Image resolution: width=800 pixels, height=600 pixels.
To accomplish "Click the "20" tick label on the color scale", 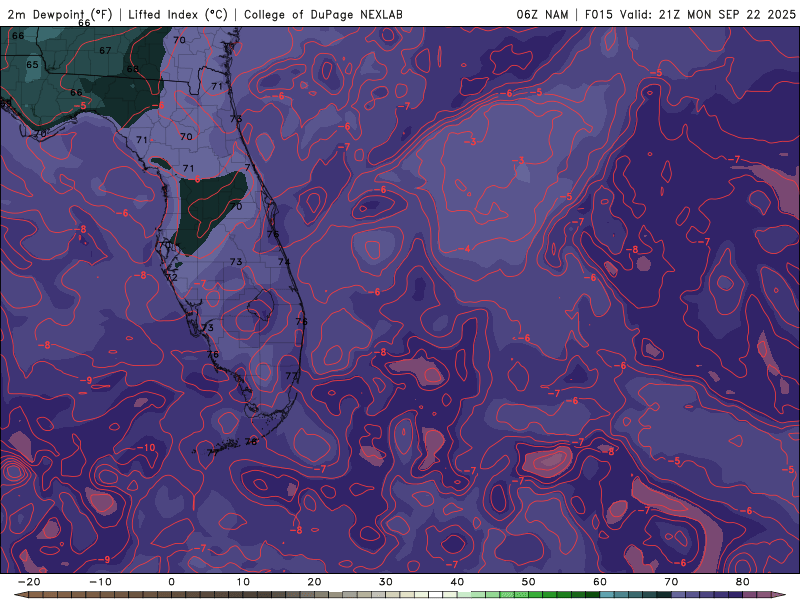I will point(314,582).
